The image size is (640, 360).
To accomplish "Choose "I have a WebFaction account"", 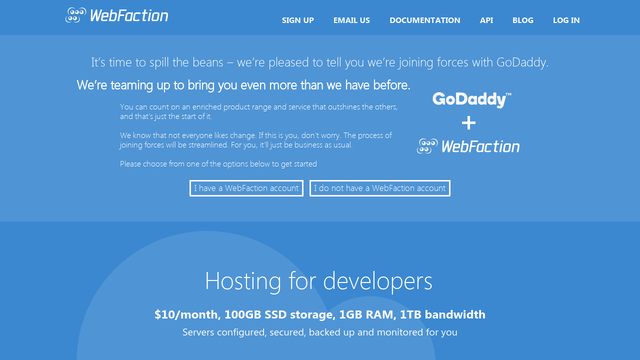I will pyautogui.click(x=246, y=188).
